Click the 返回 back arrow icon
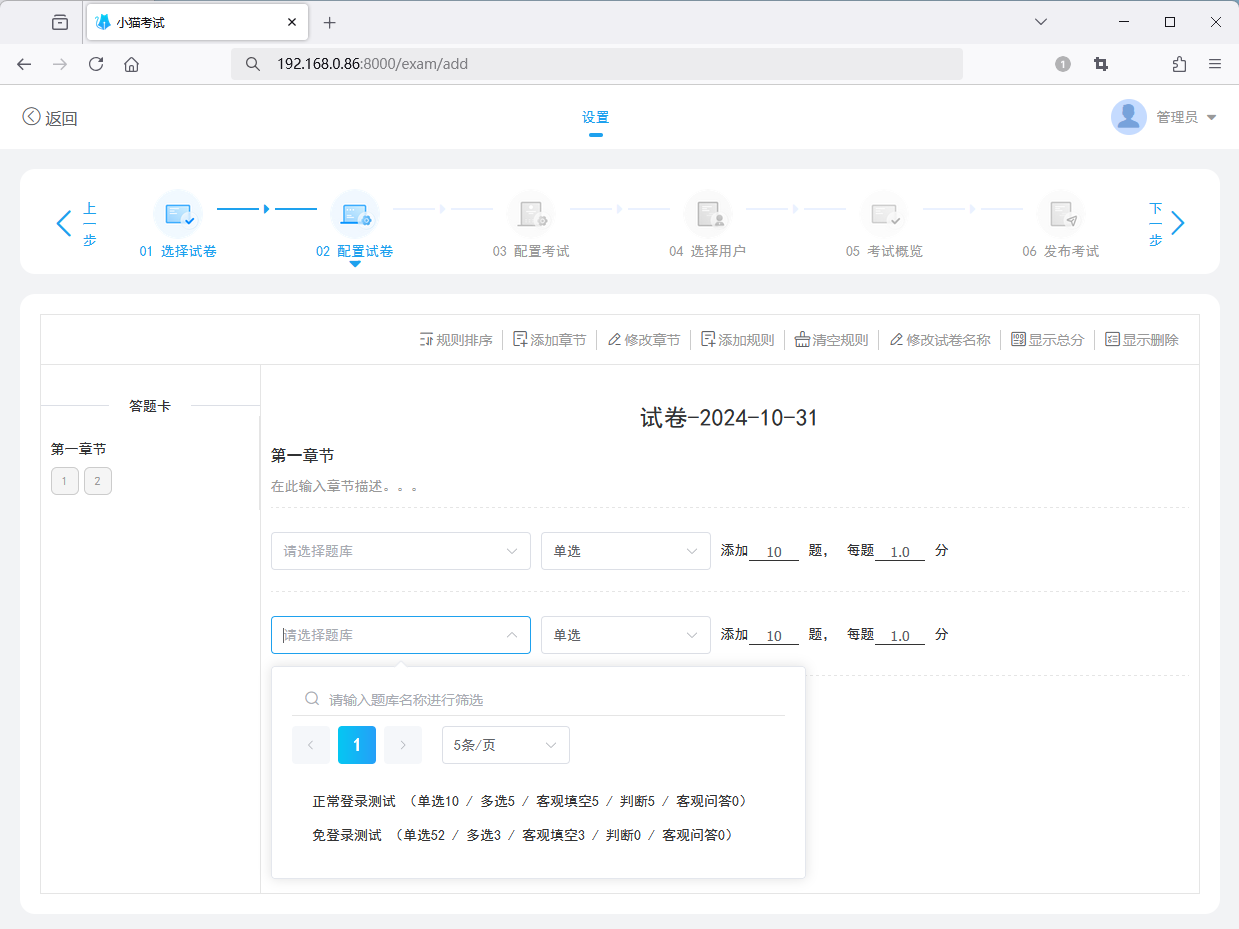This screenshot has height=929, width=1239. tap(32, 117)
